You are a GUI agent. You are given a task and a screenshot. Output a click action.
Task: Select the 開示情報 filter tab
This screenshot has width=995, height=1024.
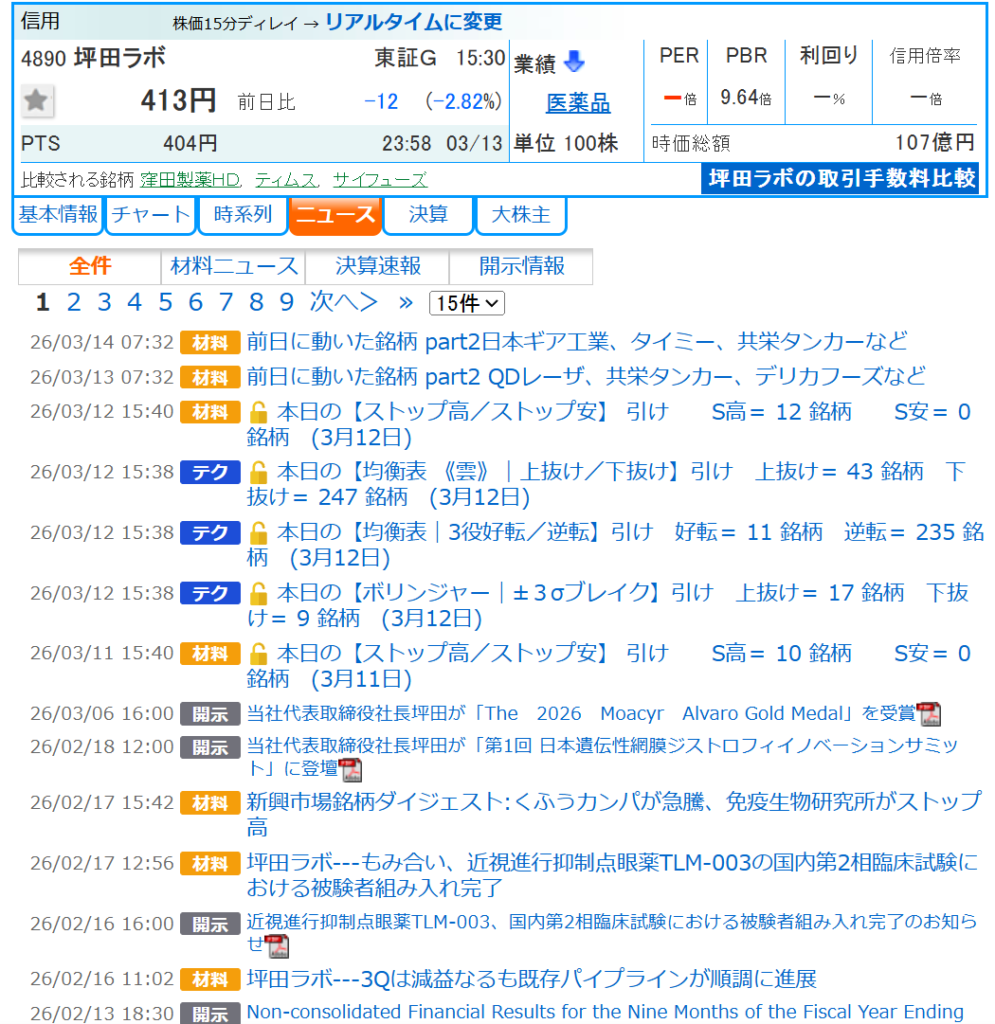click(x=521, y=267)
